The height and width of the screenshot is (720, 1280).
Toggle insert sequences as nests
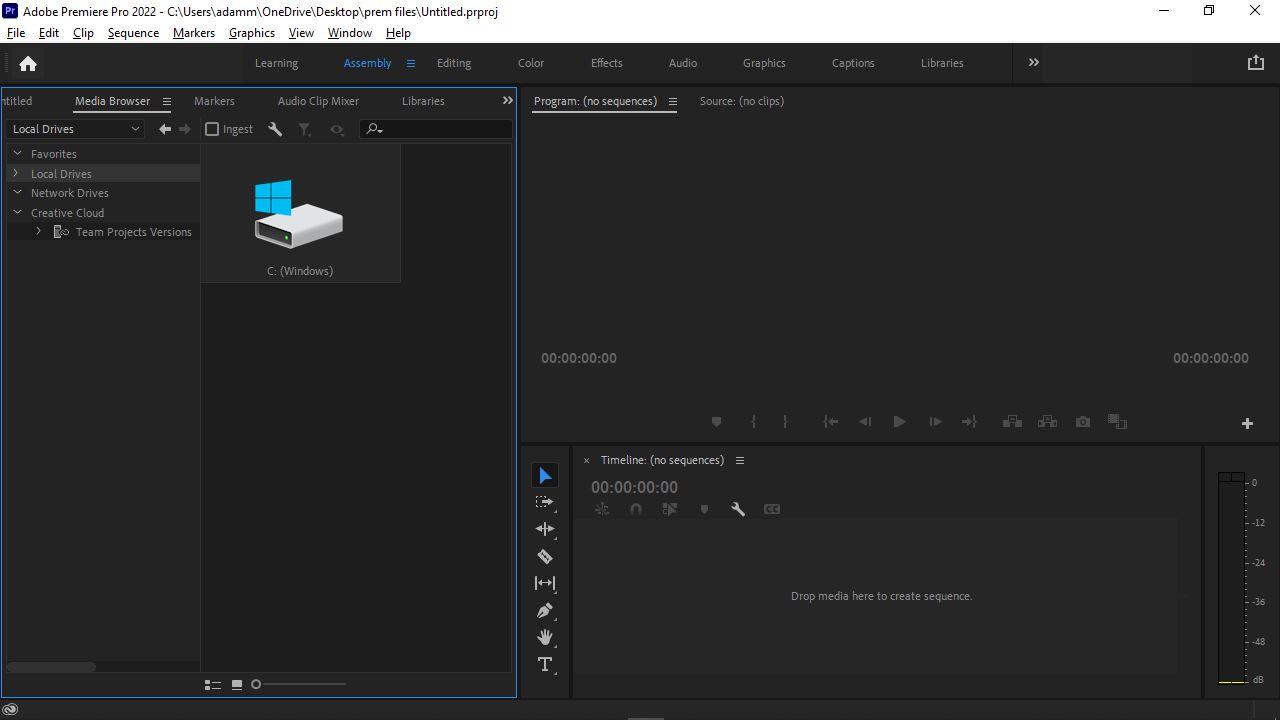(602, 509)
